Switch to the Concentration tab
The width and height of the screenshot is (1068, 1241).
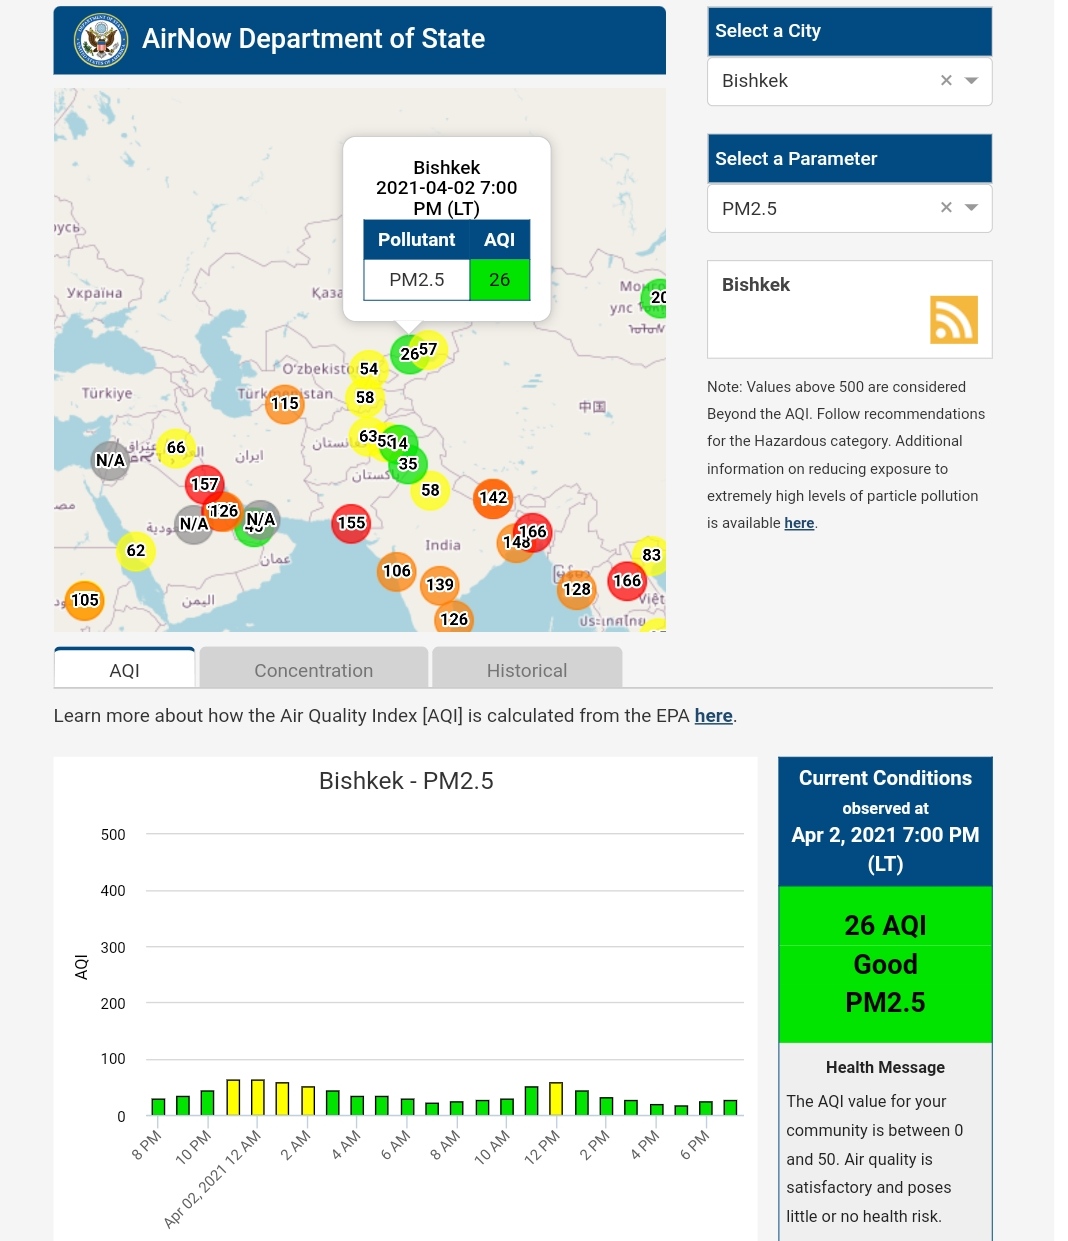pyautogui.click(x=313, y=670)
